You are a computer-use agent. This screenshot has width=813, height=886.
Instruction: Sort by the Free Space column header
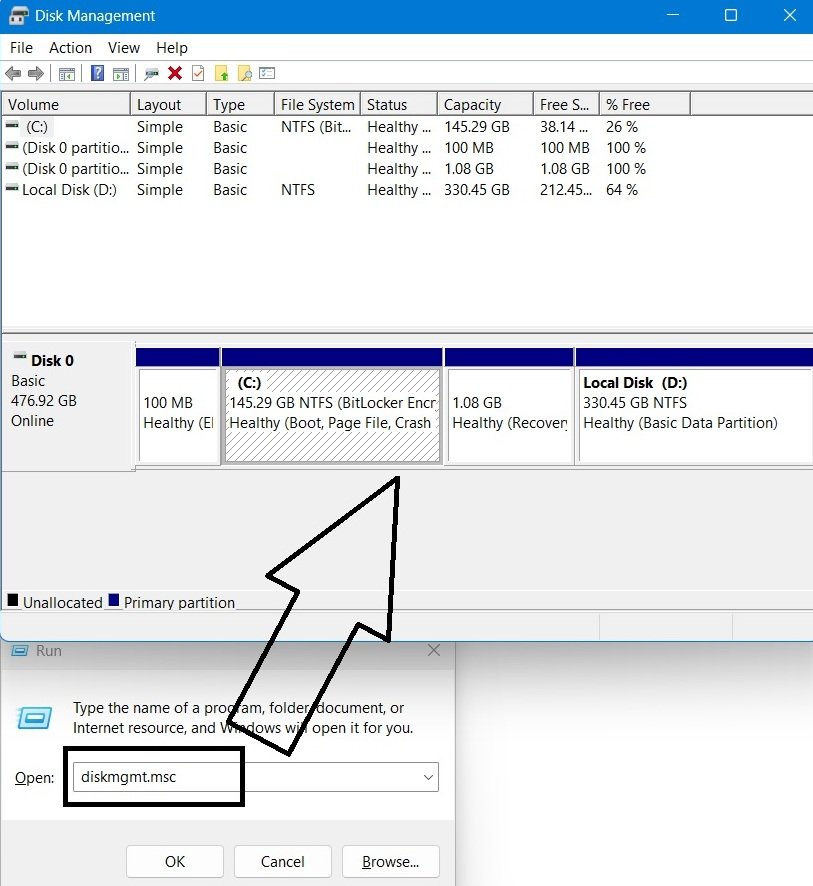click(x=566, y=105)
